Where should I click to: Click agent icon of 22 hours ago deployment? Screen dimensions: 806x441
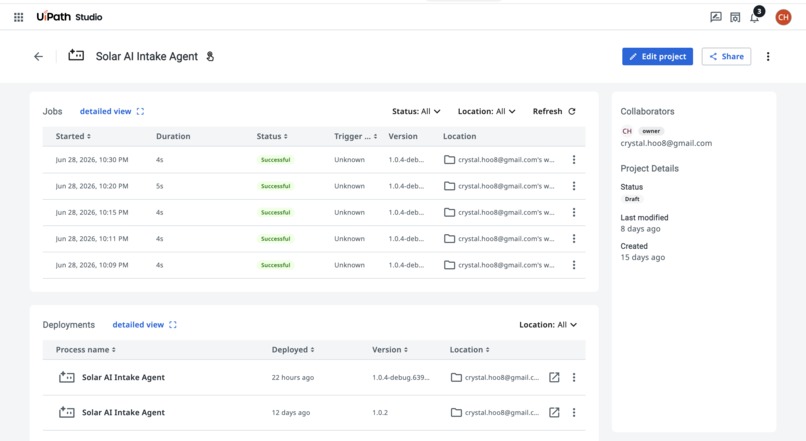click(x=66, y=377)
